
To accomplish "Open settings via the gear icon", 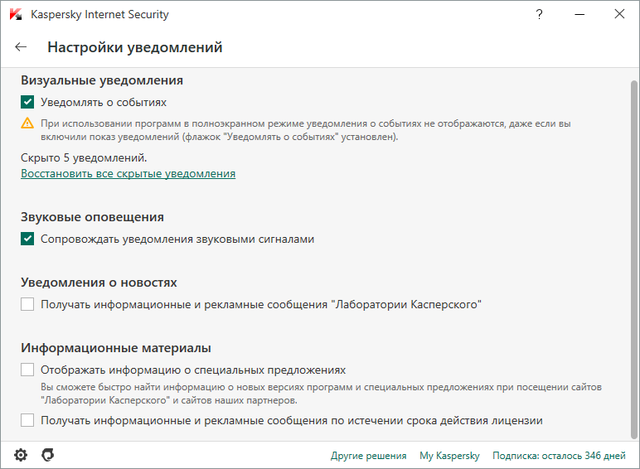I will [20, 455].
